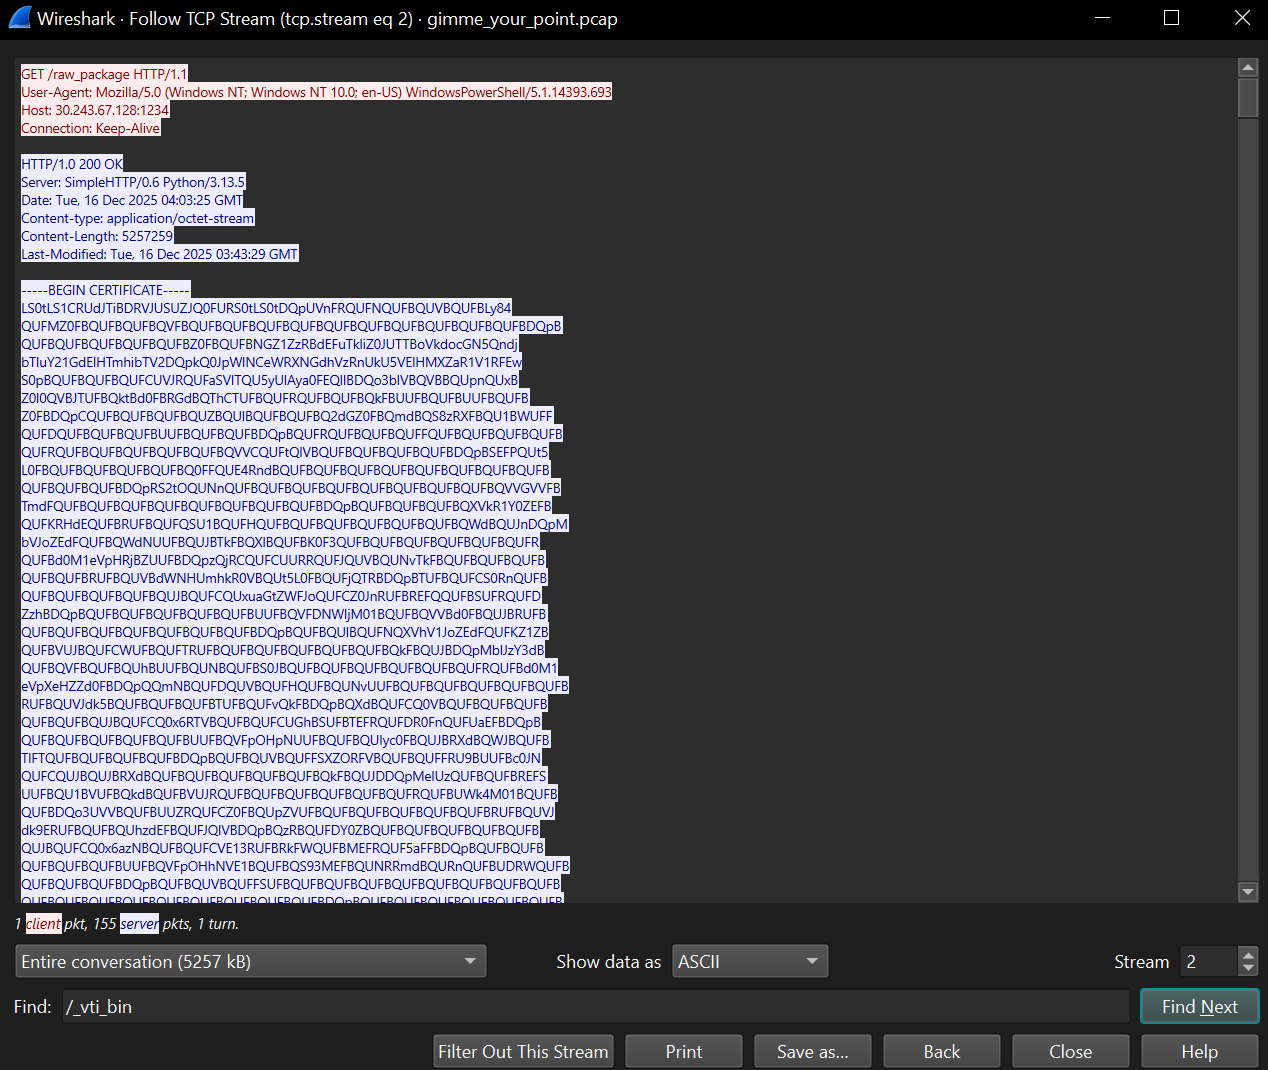The image size is (1268, 1070).
Task: Click the server label in packet summary
Action: tap(139, 923)
